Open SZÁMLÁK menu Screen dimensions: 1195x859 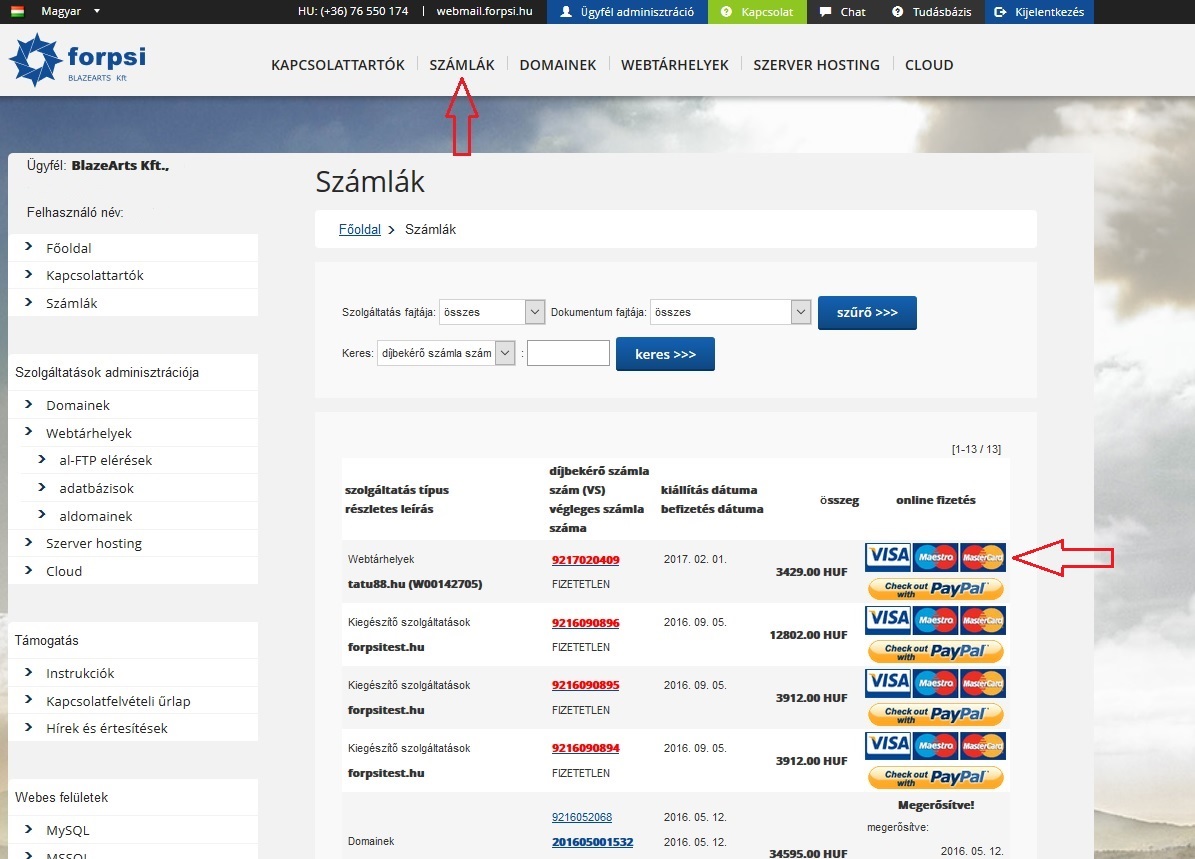pos(462,65)
